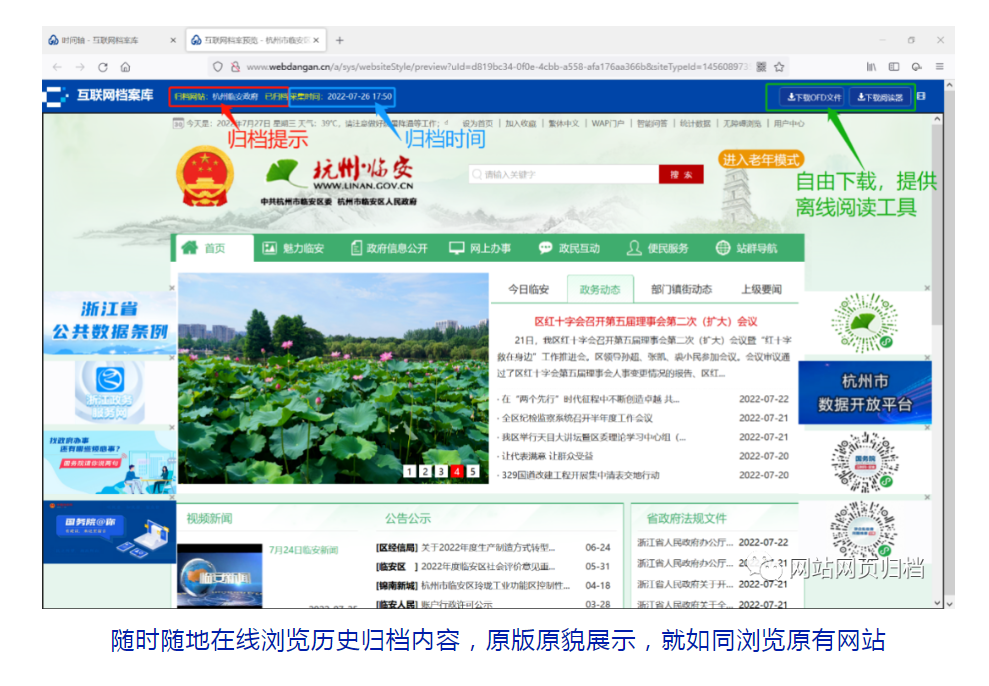
Task: Click the 政民互动 chat bubble icon
Action: coord(545,248)
